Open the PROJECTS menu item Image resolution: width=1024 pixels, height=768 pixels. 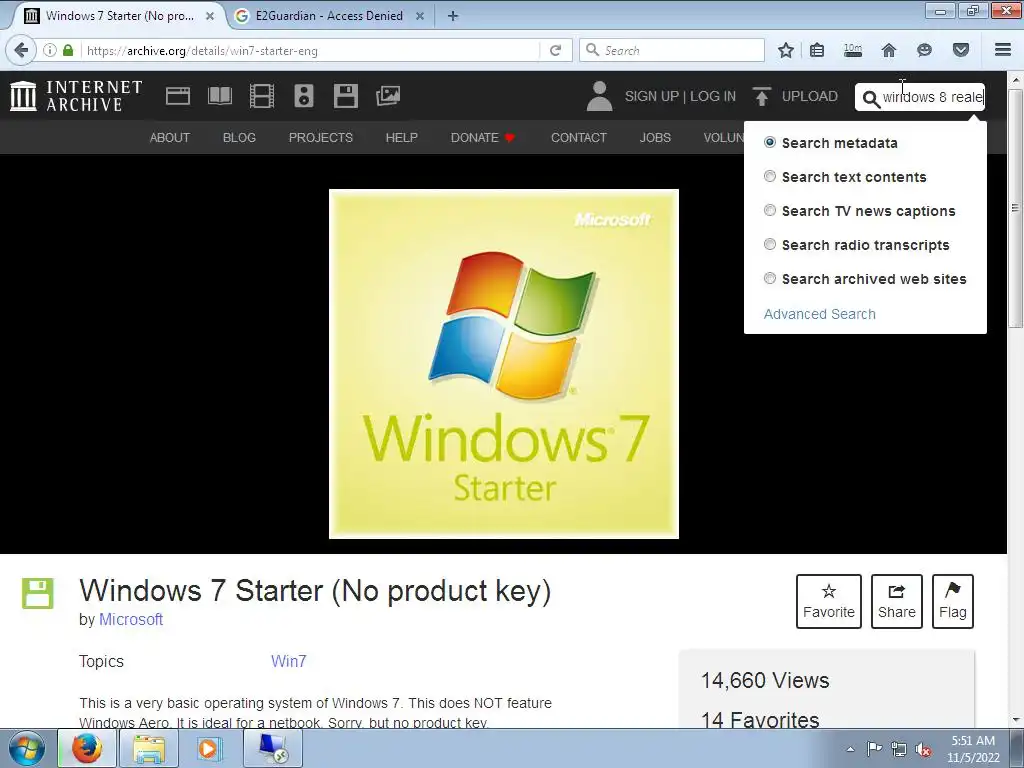(x=321, y=138)
